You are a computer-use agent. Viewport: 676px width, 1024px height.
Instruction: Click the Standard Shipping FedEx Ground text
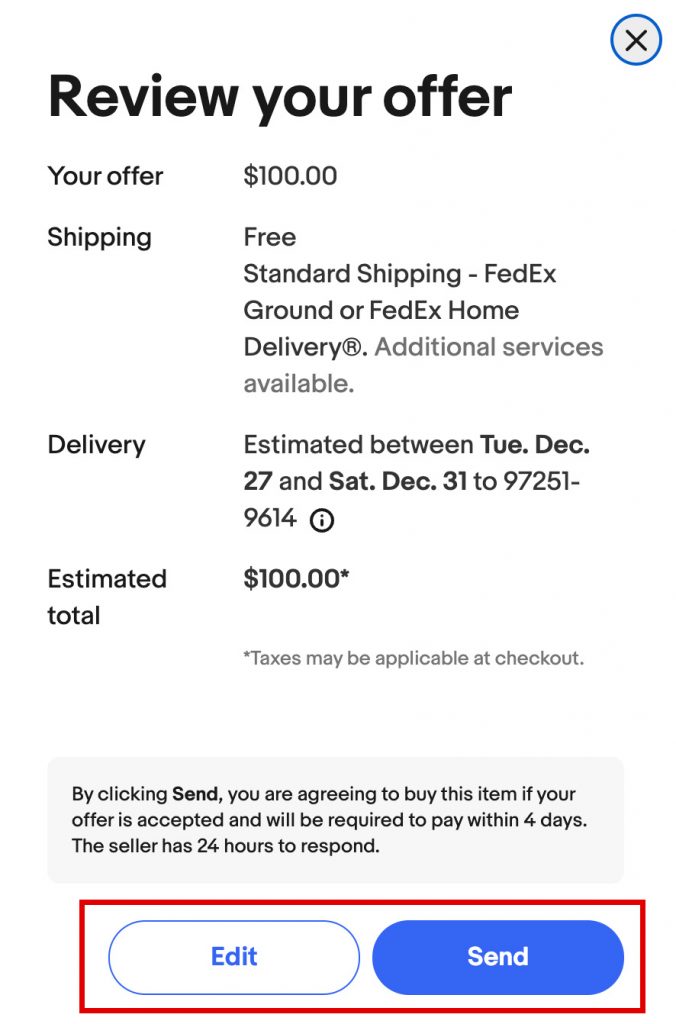tap(399, 292)
